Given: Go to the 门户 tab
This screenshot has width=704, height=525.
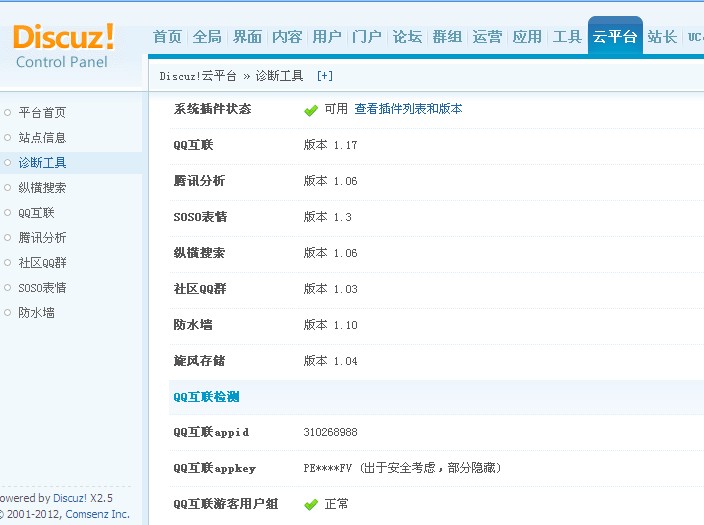Looking at the screenshot, I should tap(367, 37).
